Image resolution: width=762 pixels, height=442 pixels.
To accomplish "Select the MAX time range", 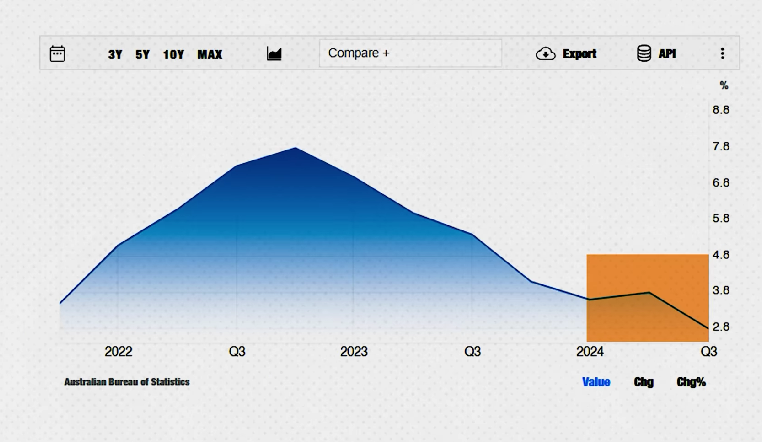I will [x=210, y=54].
